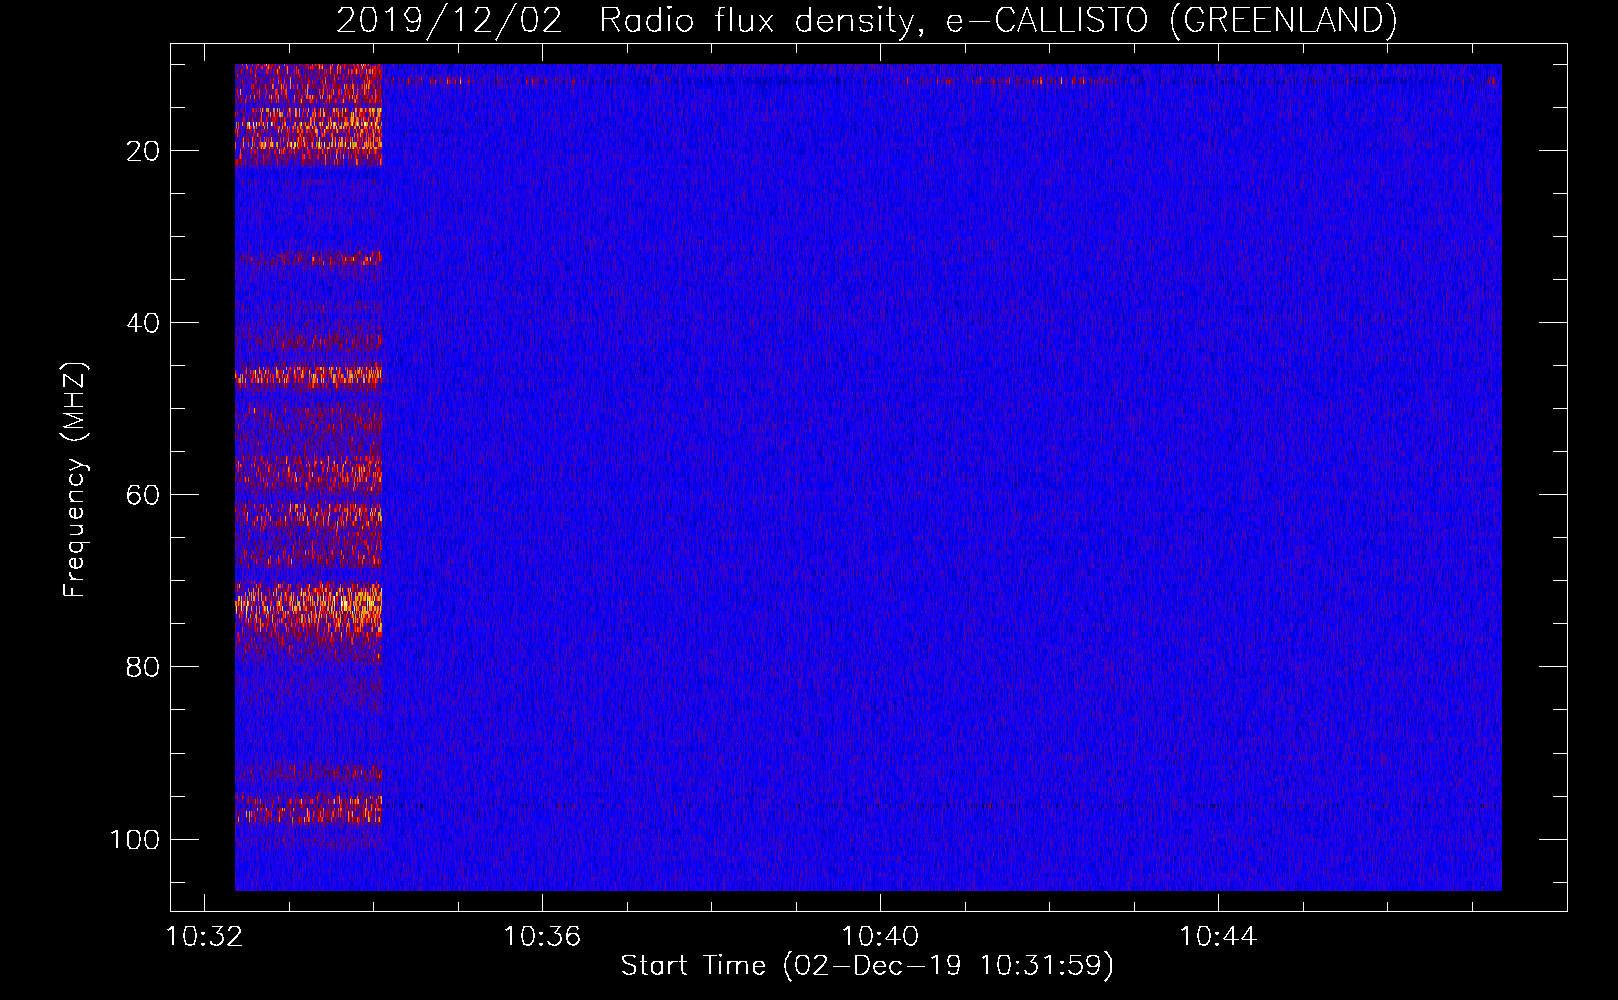This screenshot has height=1000, width=1618.
Task: Click the 80 MHz frequency tick label
Action: (143, 667)
